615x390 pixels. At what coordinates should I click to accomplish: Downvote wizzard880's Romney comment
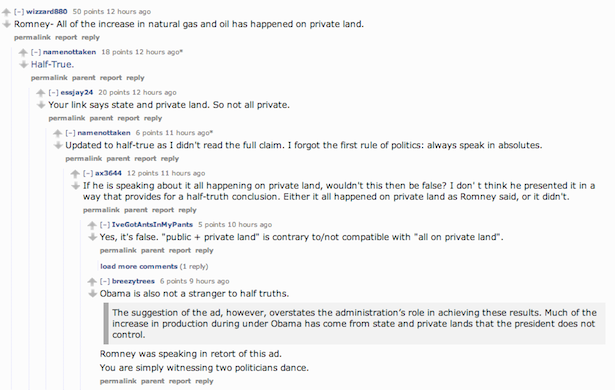pos(6,24)
